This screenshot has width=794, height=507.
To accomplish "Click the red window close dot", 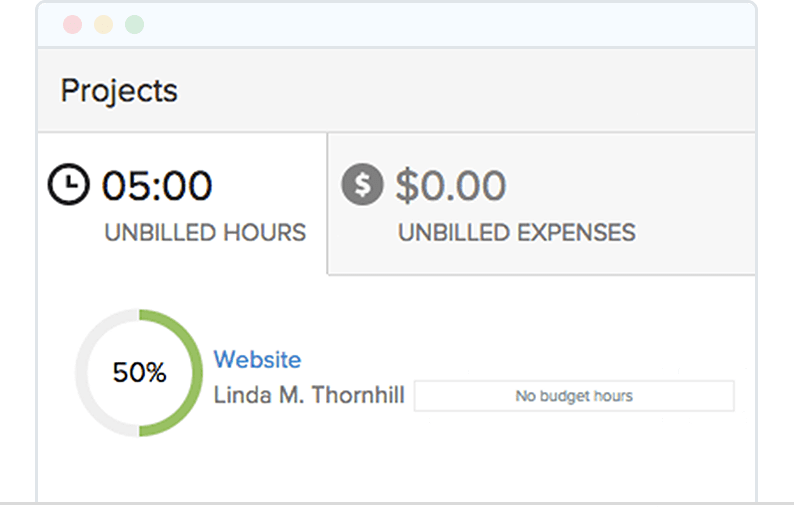I will pyautogui.click(x=72, y=25).
